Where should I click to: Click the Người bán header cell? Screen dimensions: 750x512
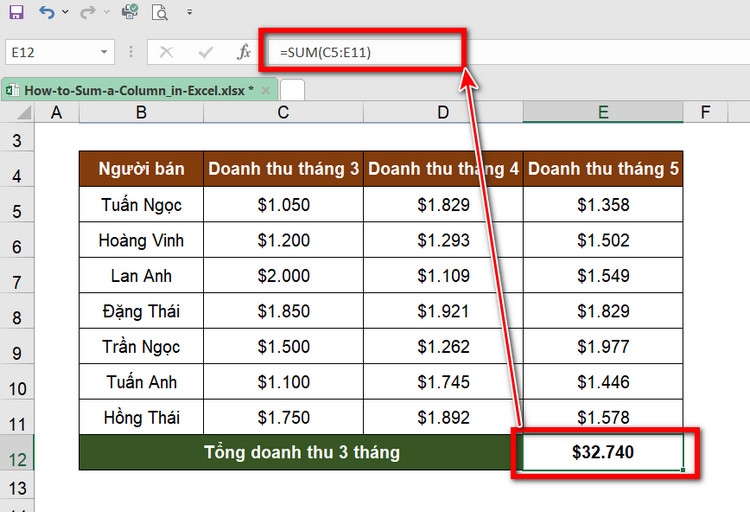point(141,169)
